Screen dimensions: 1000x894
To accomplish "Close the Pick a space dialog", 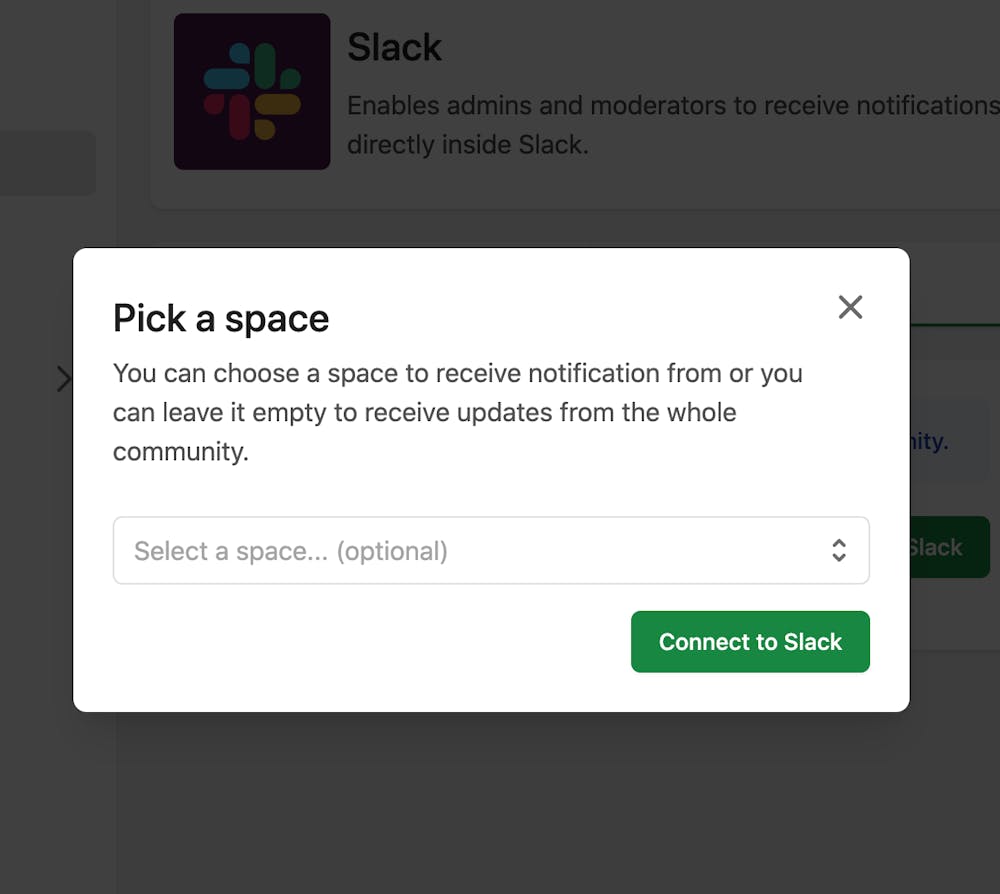I will pyautogui.click(x=850, y=307).
